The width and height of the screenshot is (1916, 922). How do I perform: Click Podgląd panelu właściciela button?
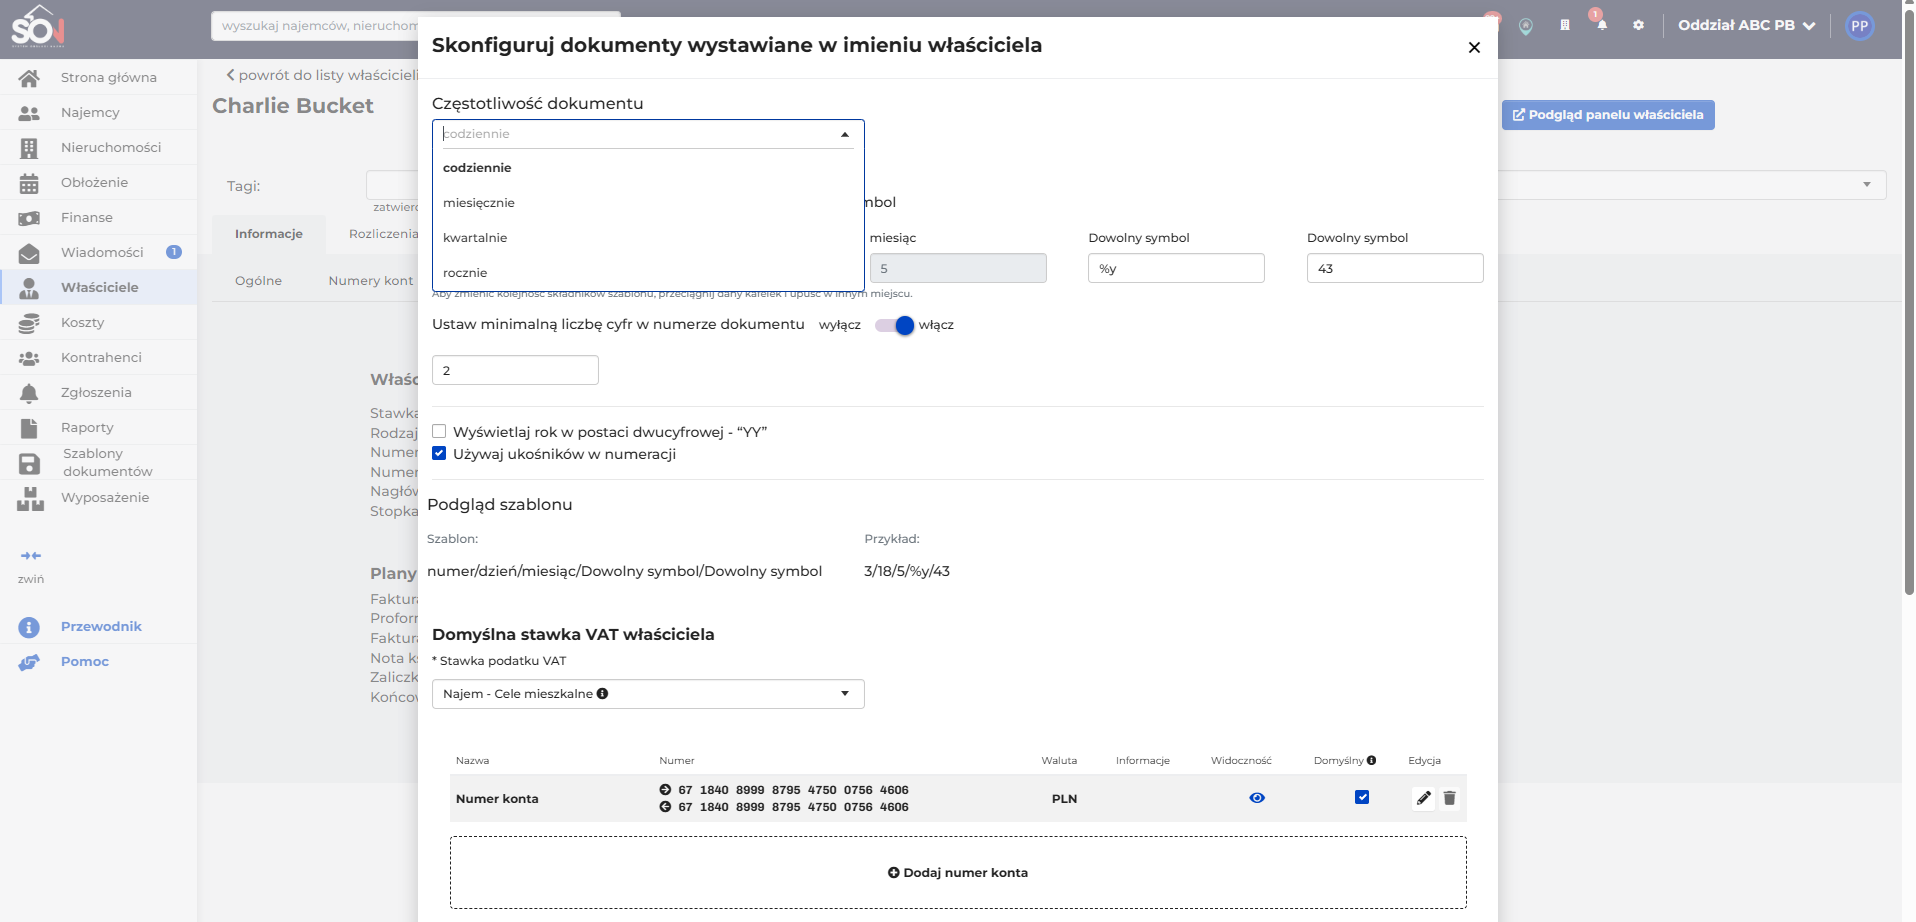pos(1608,115)
